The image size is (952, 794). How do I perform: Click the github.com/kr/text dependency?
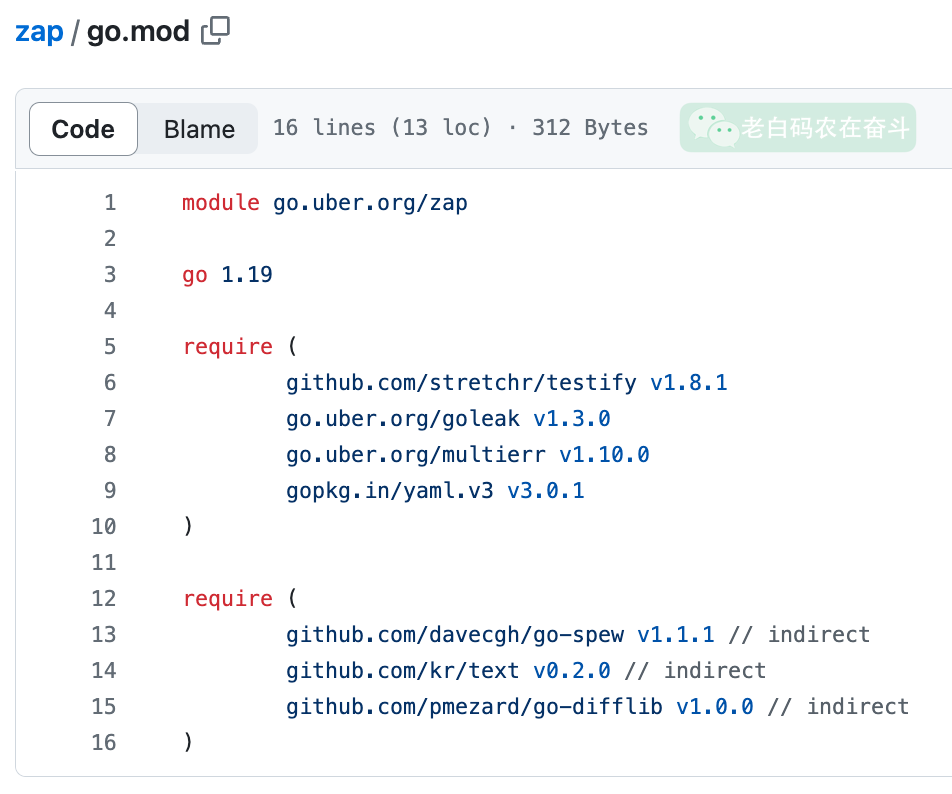[x=402, y=670]
